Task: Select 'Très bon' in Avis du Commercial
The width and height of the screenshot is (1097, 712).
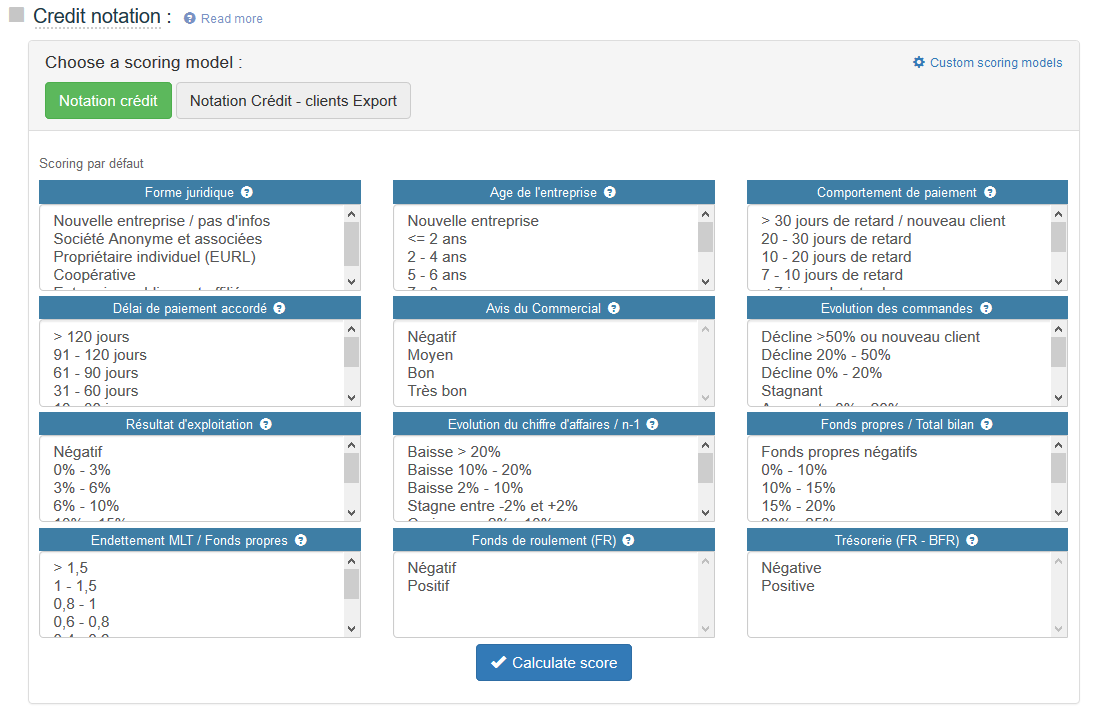Action: (437, 391)
